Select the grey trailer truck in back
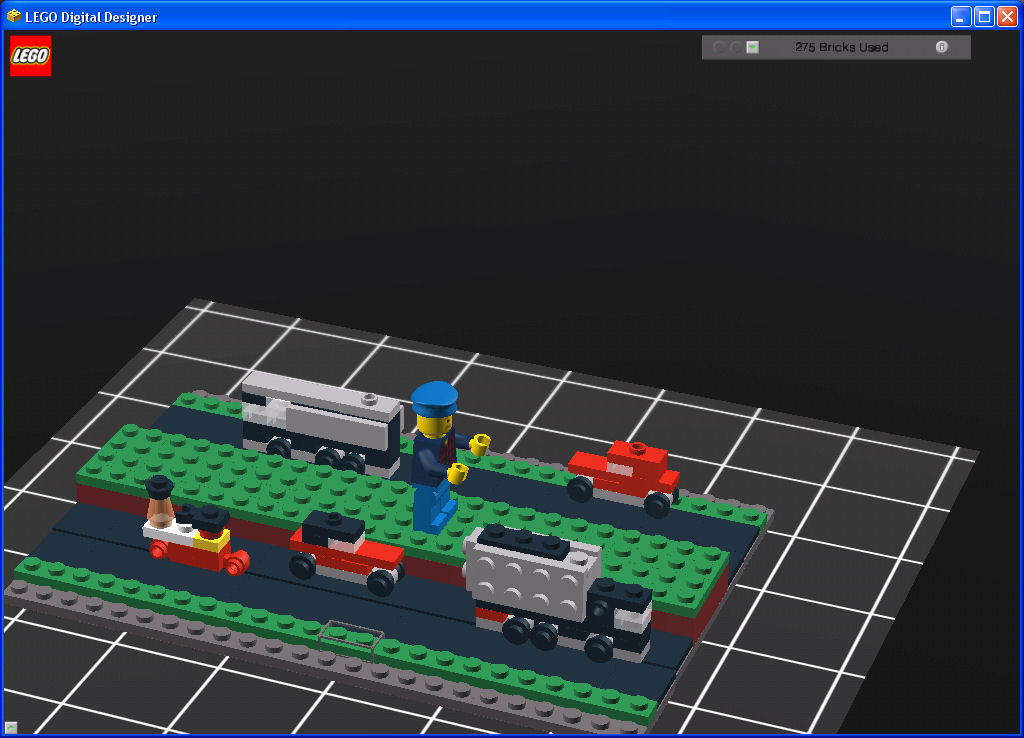 [x=321, y=423]
